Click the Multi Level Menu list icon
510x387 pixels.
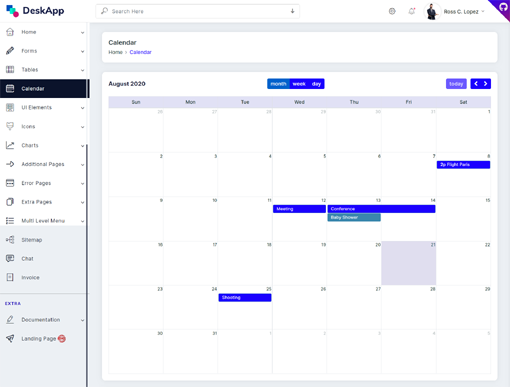[x=10, y=221]
